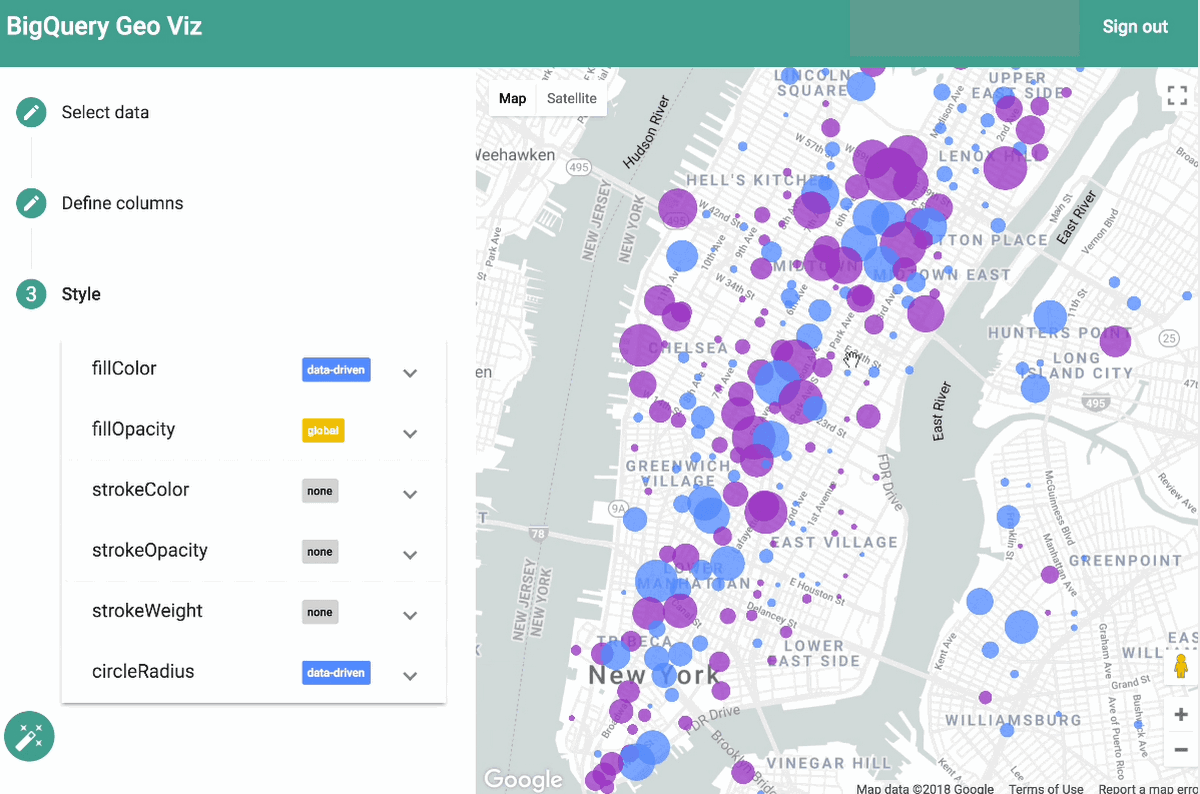Viewport: 1200px width, 794px height.
Task: Zoom out with the minus icon
Action: pyautogui.click(x=1180, y=750)
